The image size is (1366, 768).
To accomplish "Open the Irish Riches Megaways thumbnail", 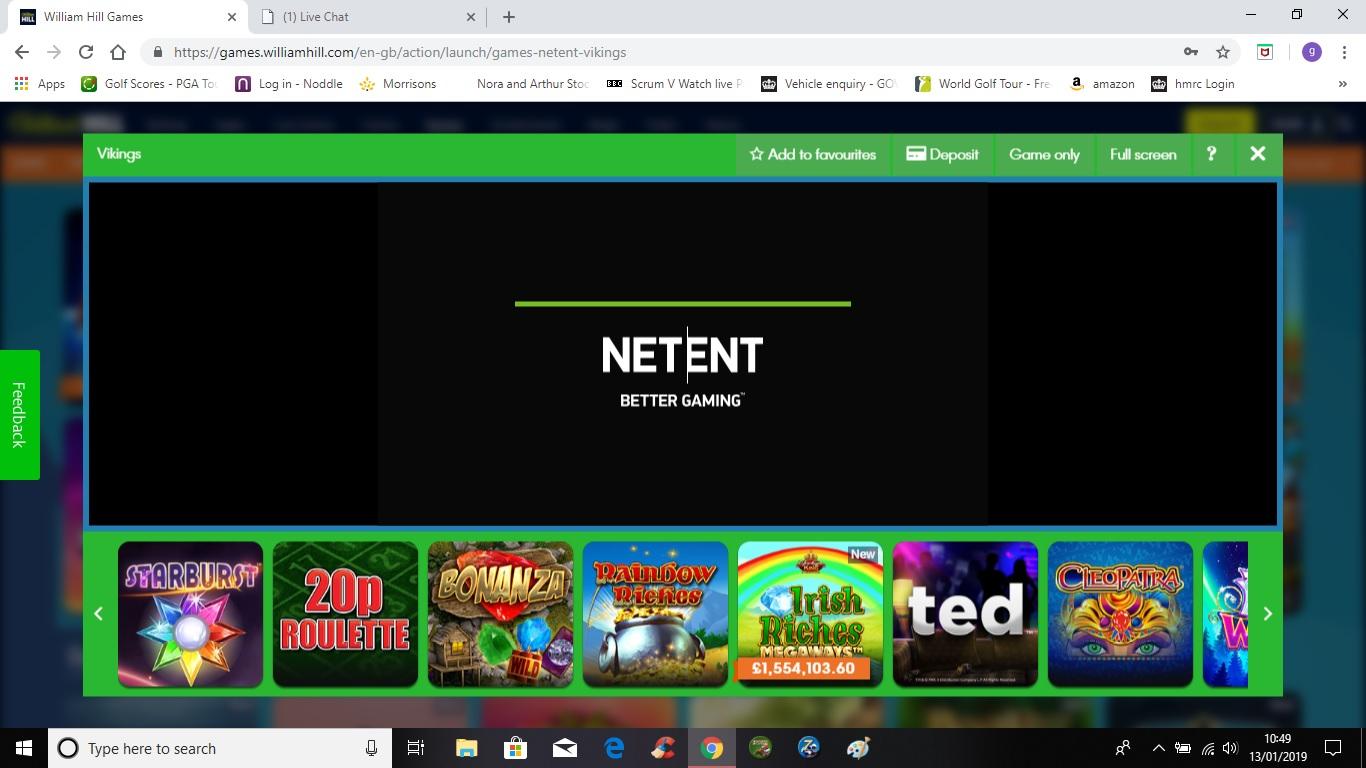I will [x=810, y=614].
